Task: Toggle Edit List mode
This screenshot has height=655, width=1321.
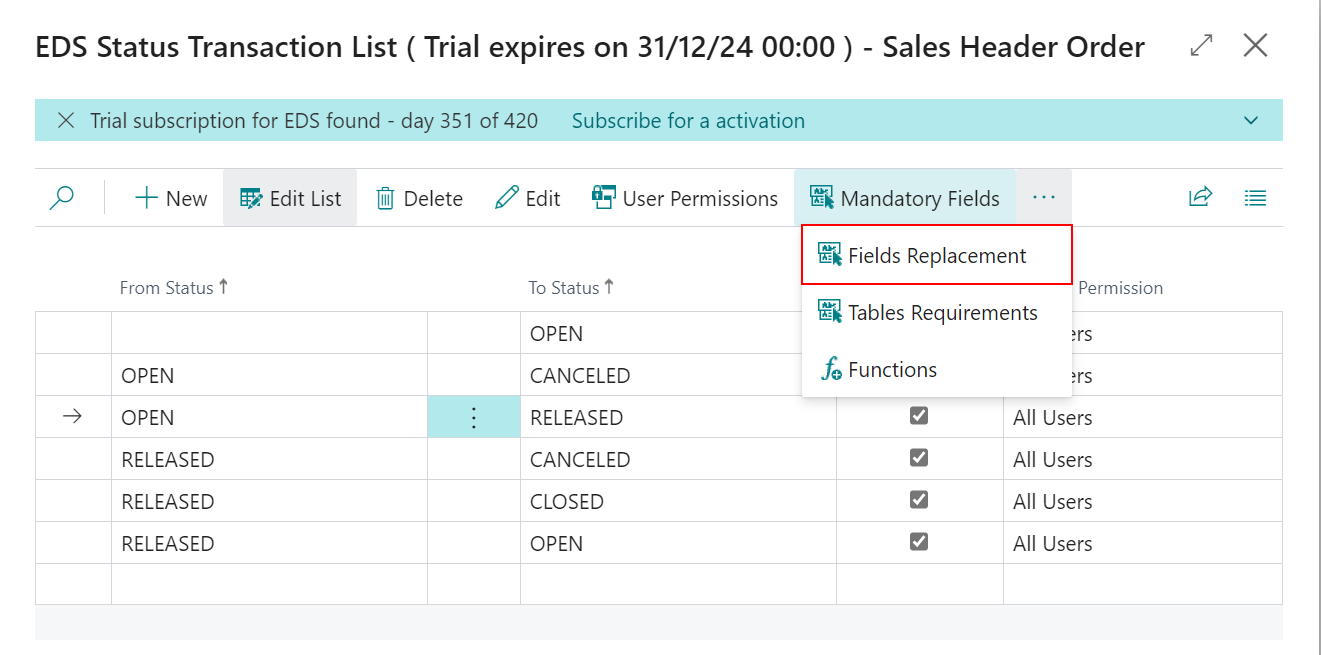Action: coord(290,198)
